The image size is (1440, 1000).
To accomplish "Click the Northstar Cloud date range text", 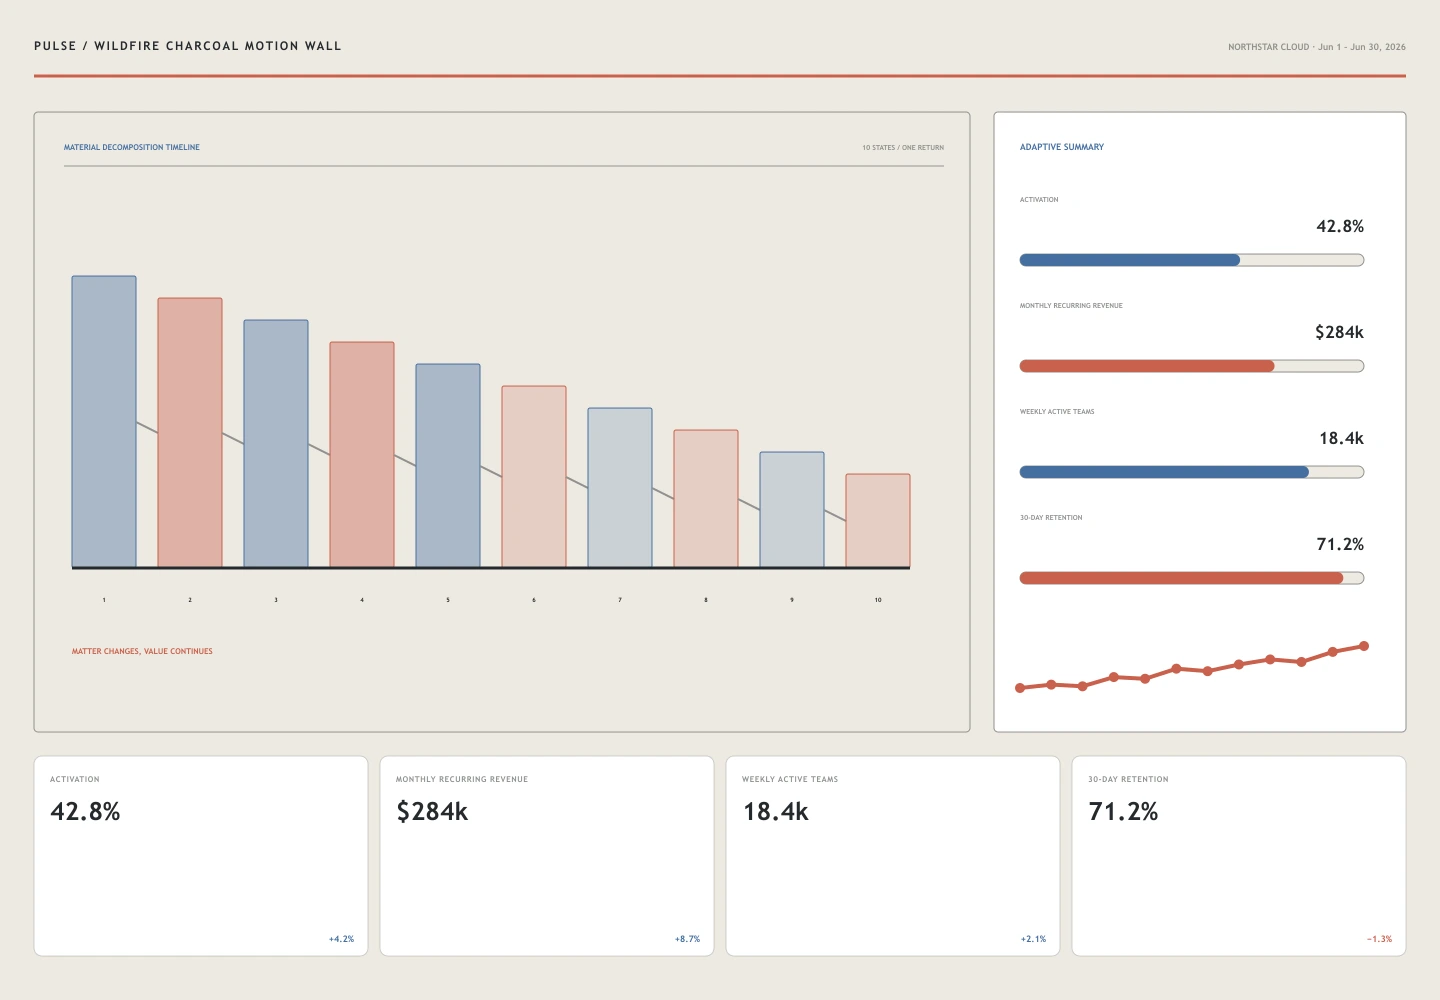I will point(1317,47).
